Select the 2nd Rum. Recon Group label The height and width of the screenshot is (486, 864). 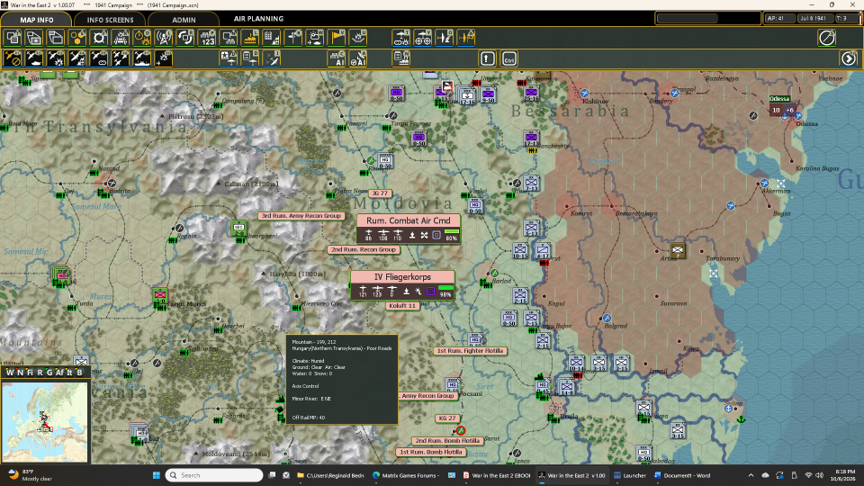tap(364, 250)
